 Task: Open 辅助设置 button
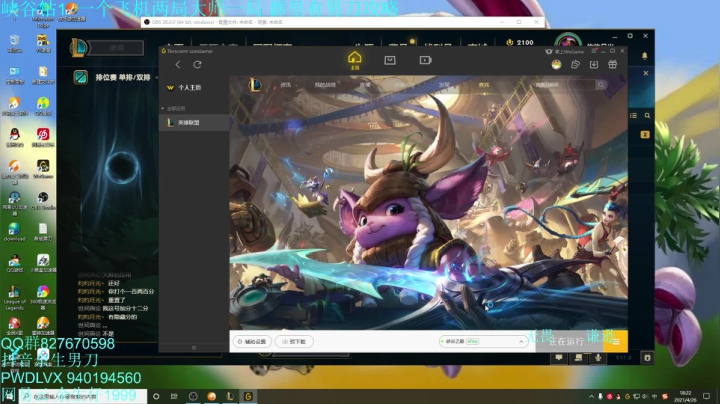tap(252, 342)
